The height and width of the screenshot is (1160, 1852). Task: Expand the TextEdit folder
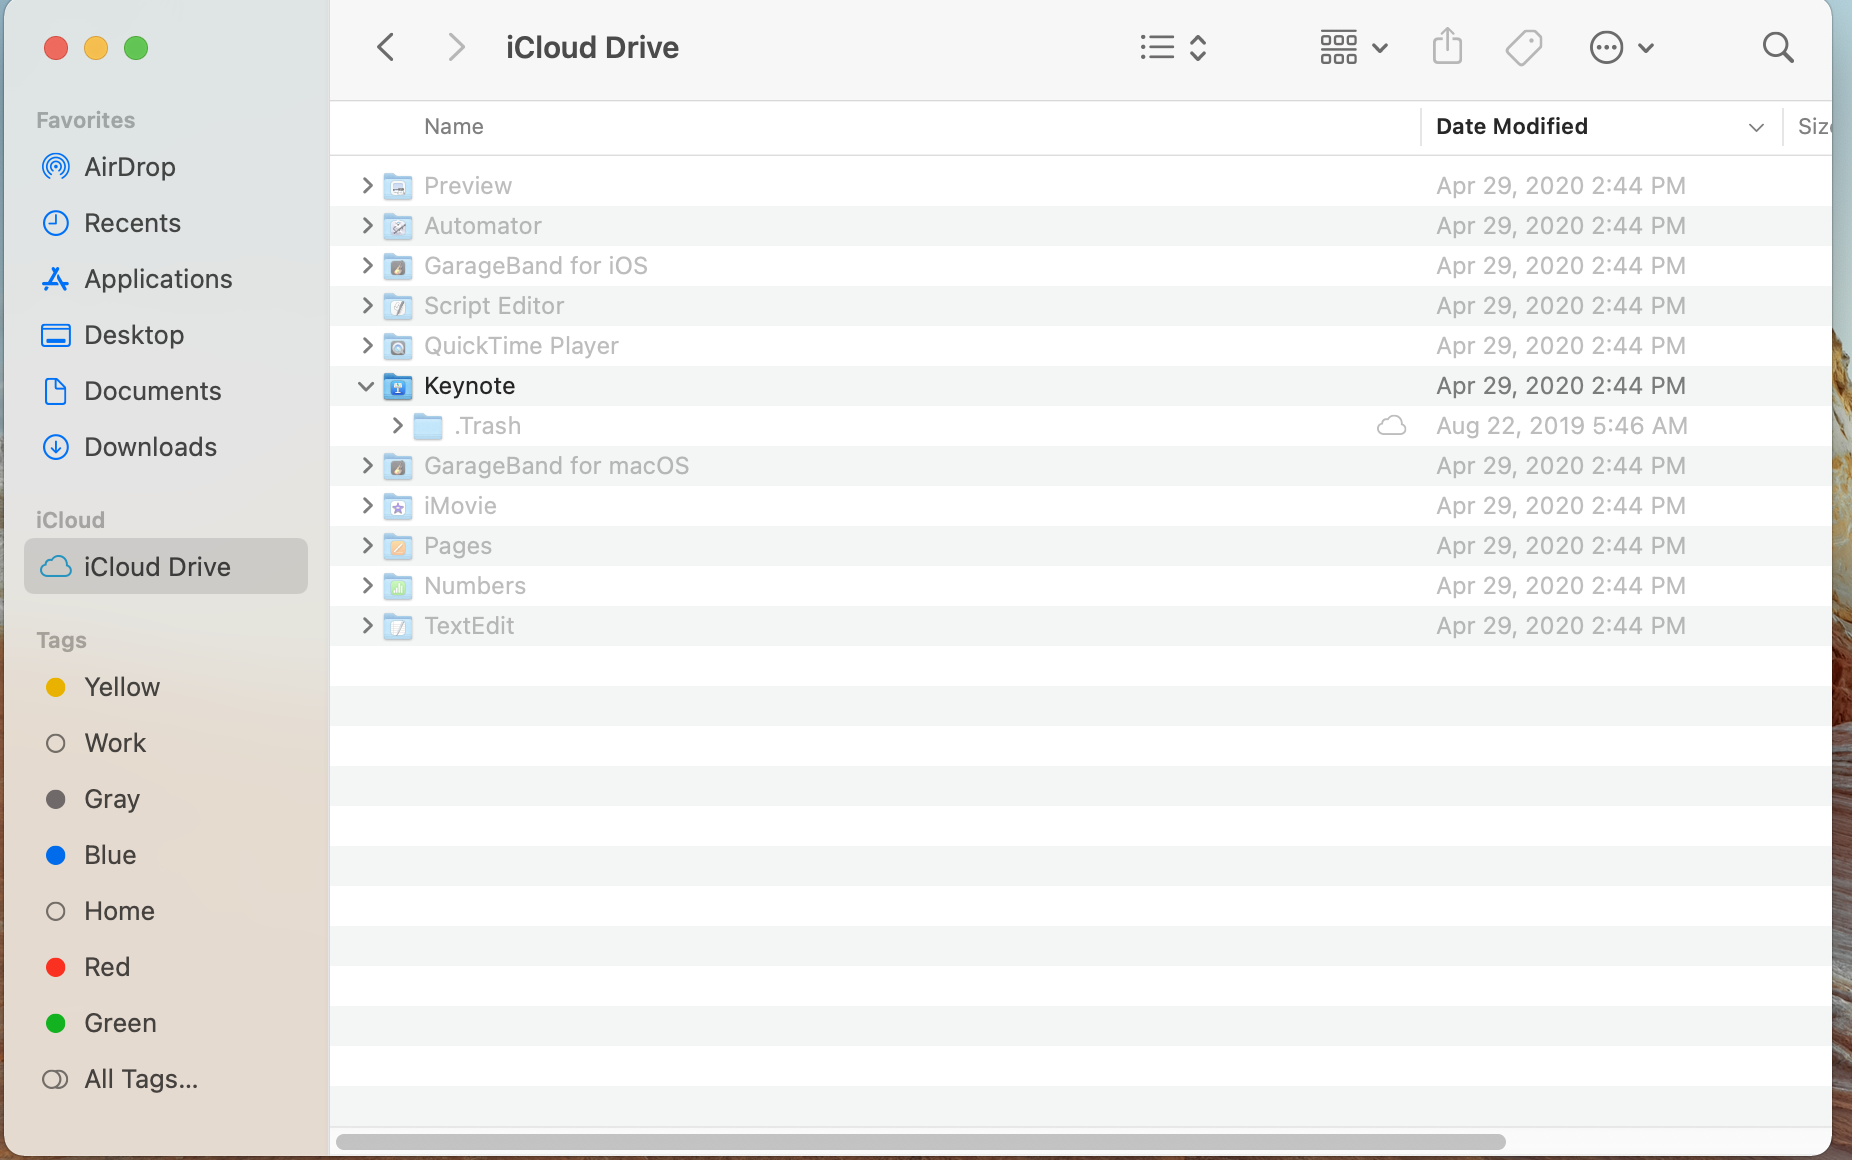367,625
